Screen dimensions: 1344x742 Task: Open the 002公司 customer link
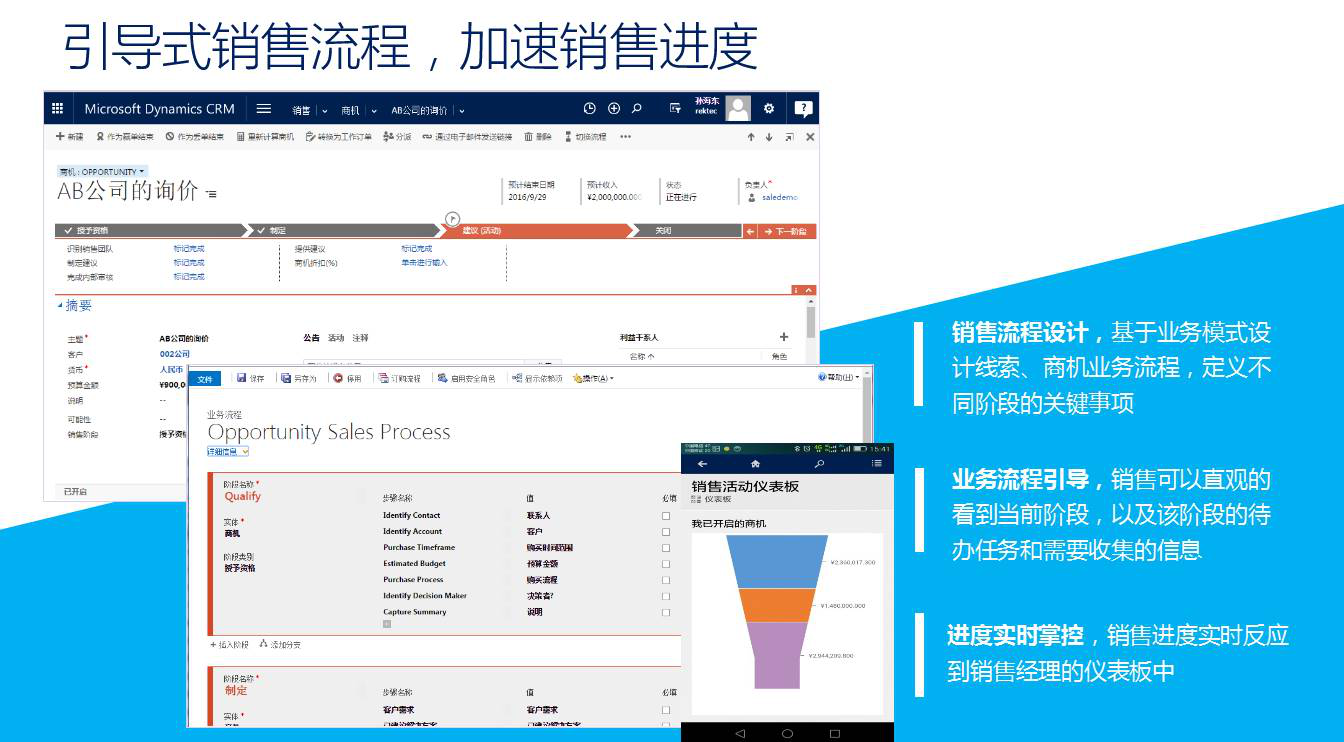coord(174,354)
